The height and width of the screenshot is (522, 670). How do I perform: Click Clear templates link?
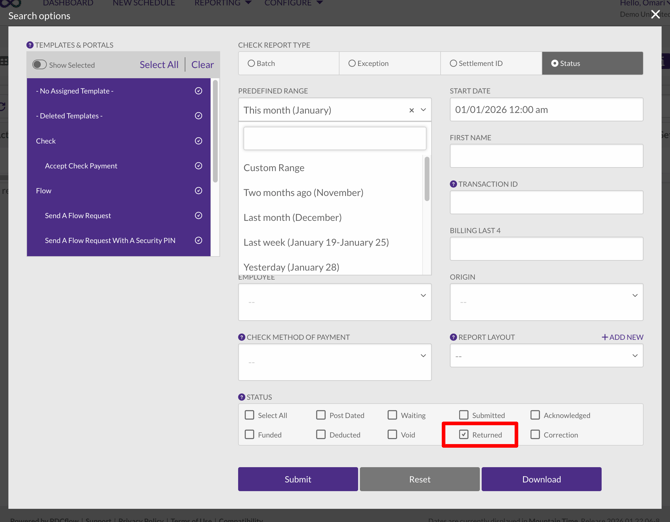tap(203, 65)
